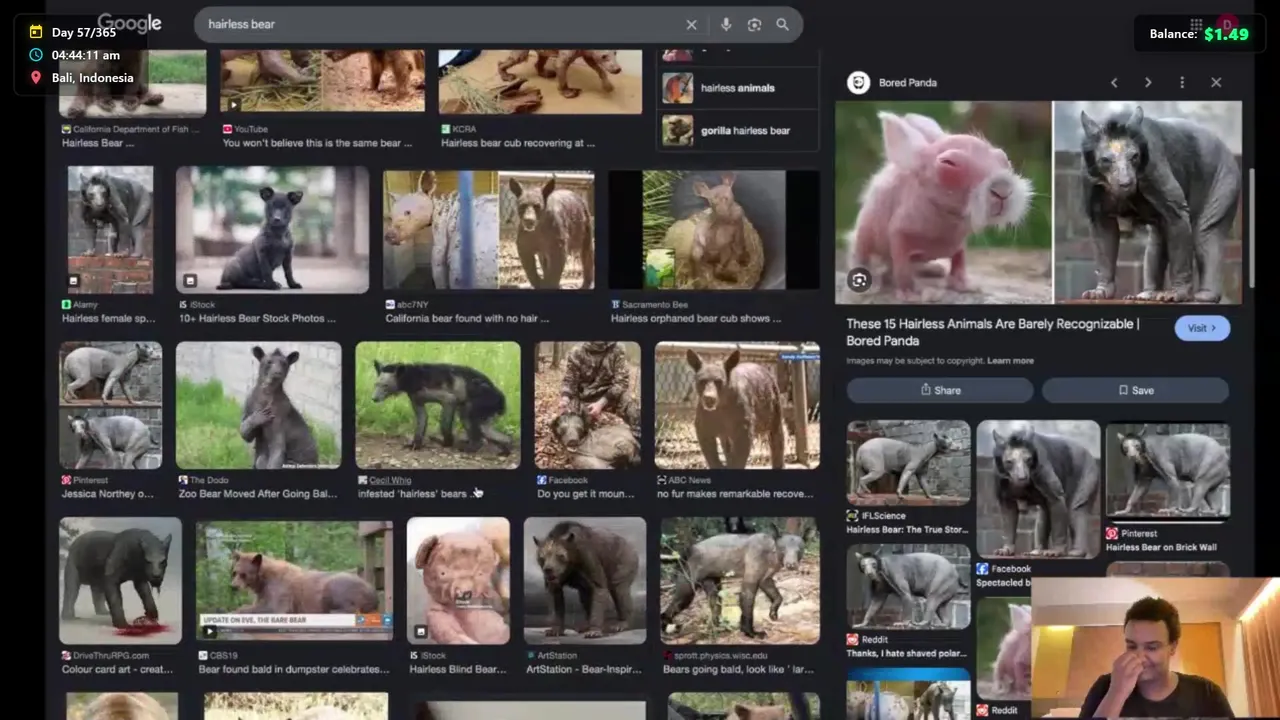Viewport: 1280px width, 720px height.
Task: Open the CBS19 bald bear dumpster video
Action: click(294, 580)
